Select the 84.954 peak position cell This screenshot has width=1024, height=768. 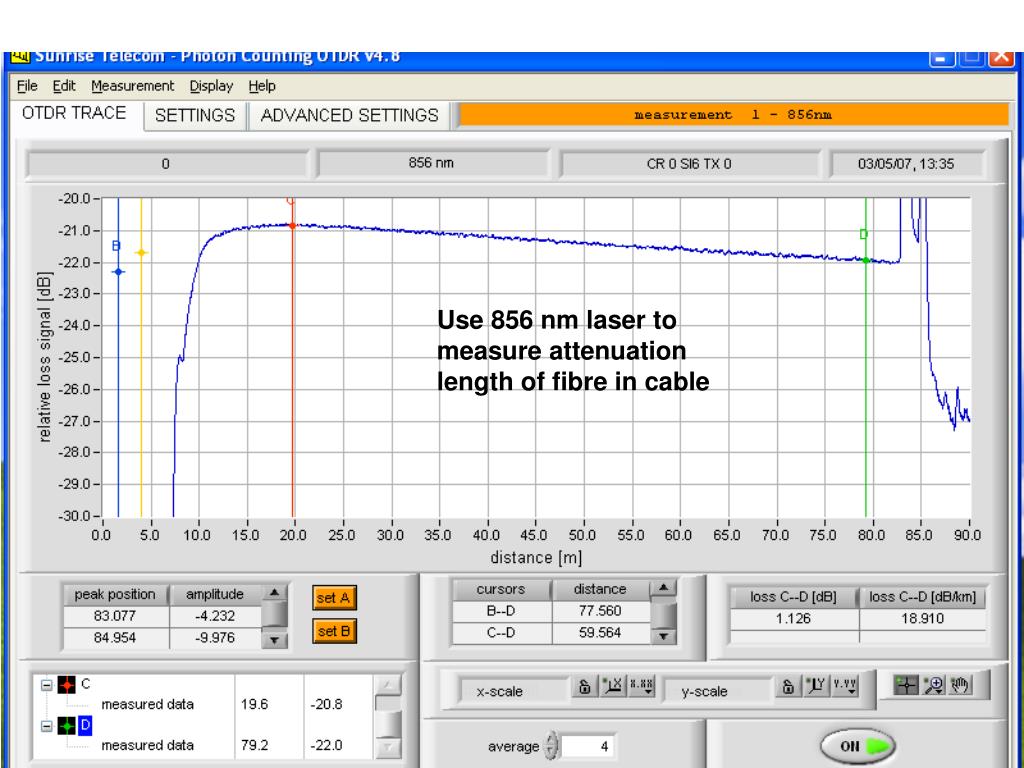115,637
